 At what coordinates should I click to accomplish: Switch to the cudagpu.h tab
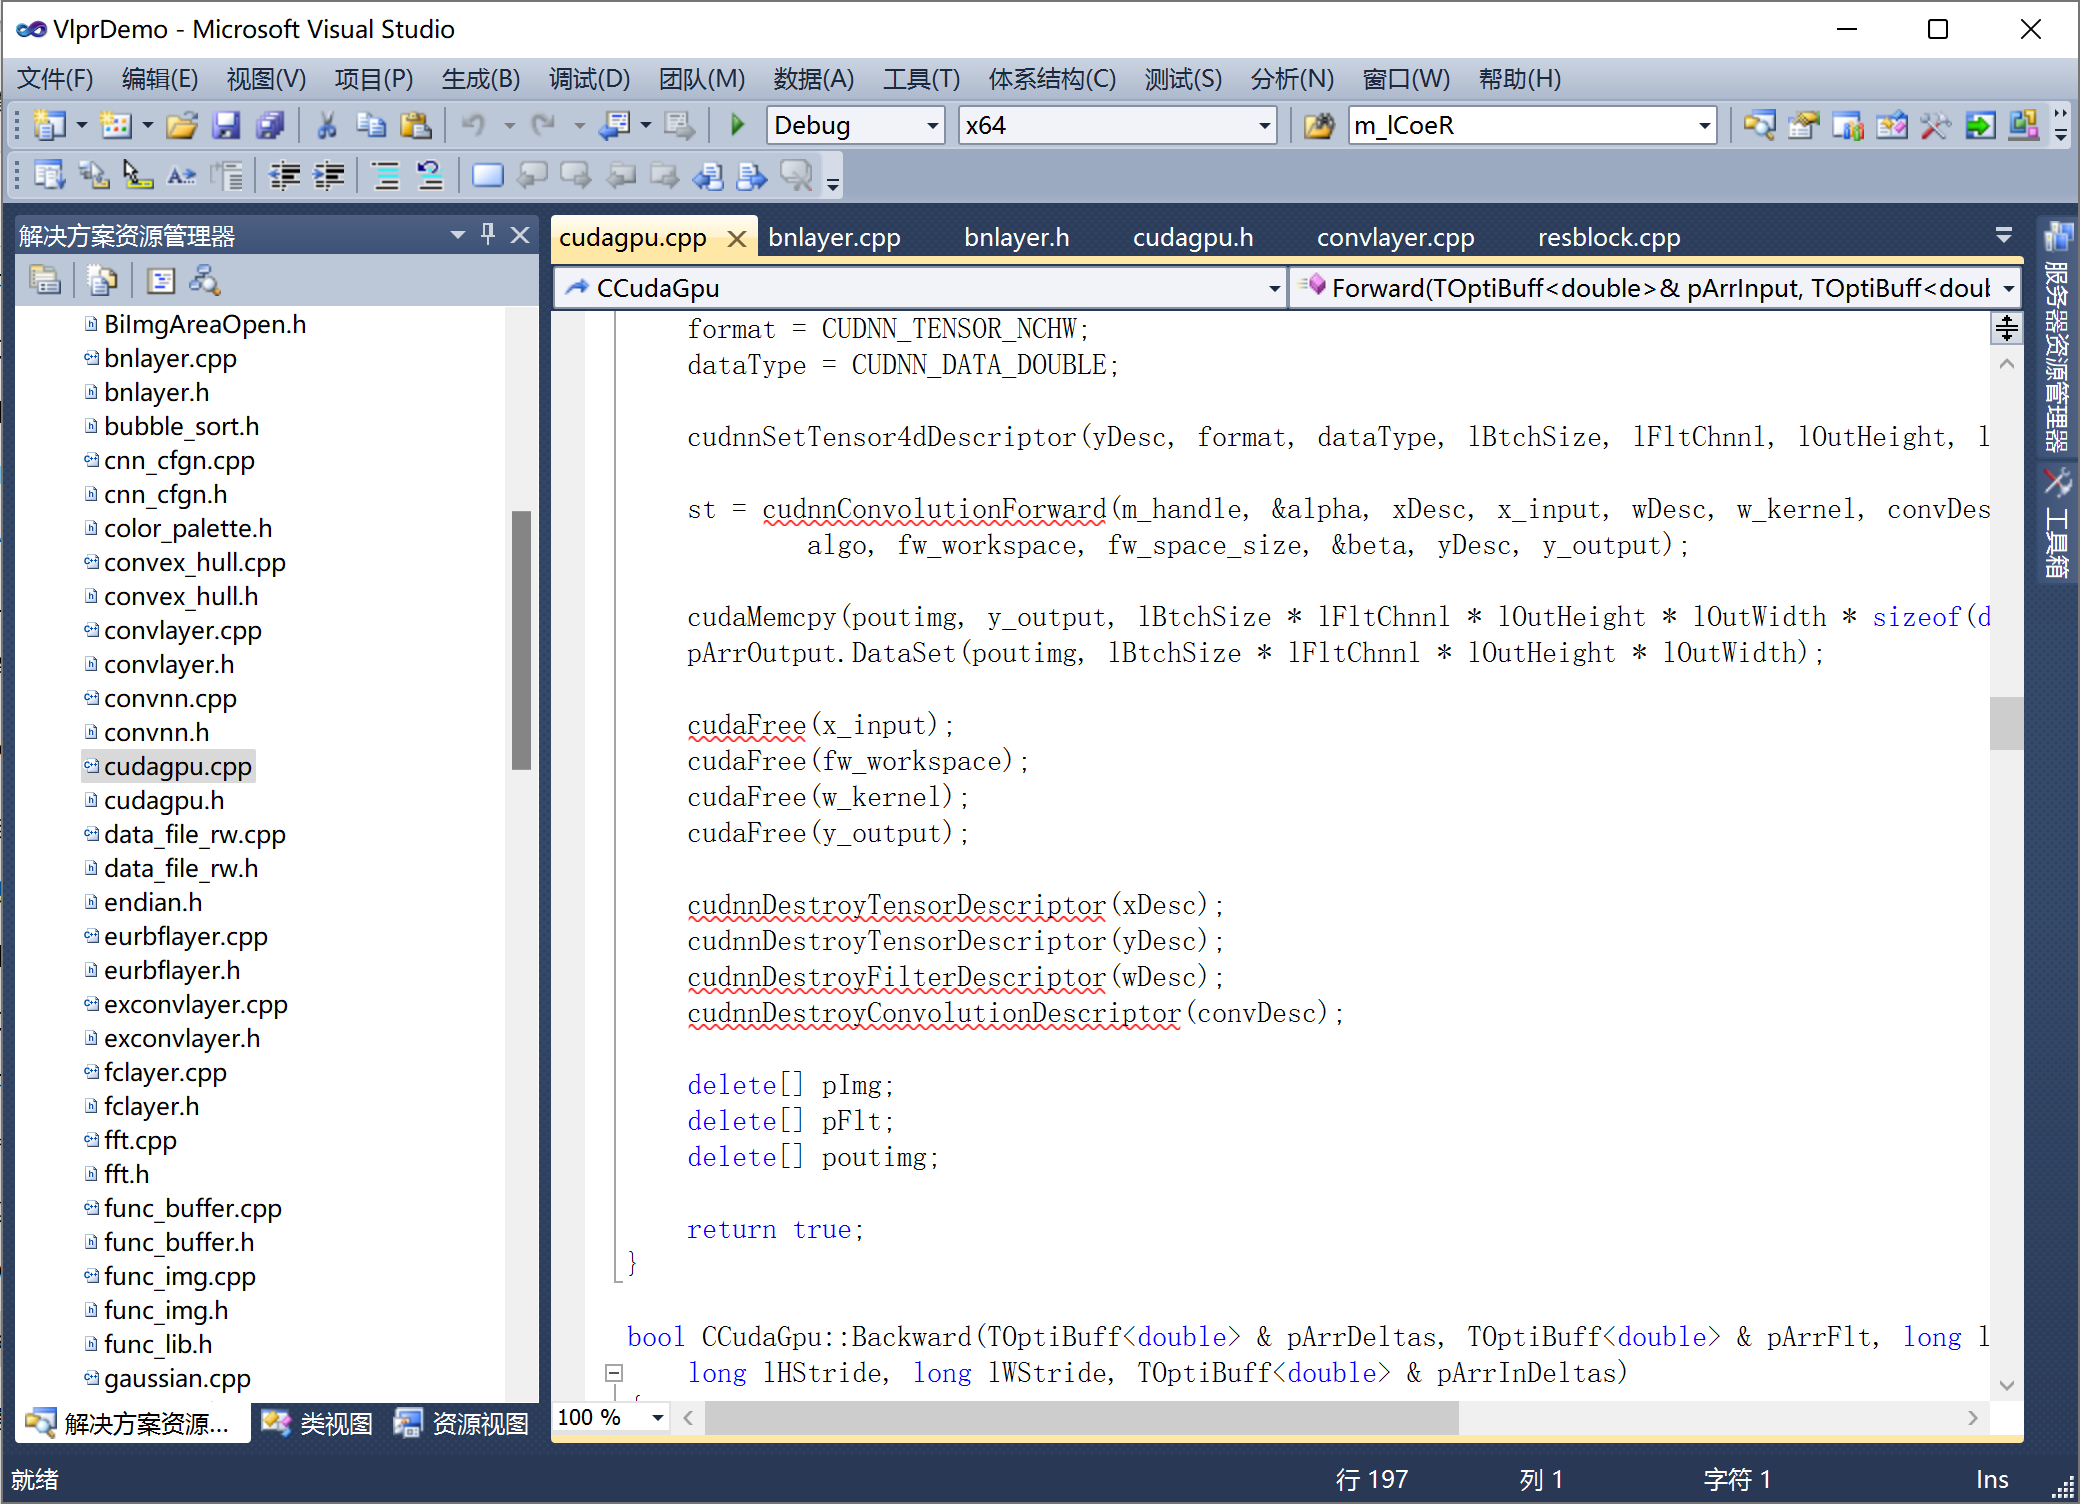[1193, 237]
